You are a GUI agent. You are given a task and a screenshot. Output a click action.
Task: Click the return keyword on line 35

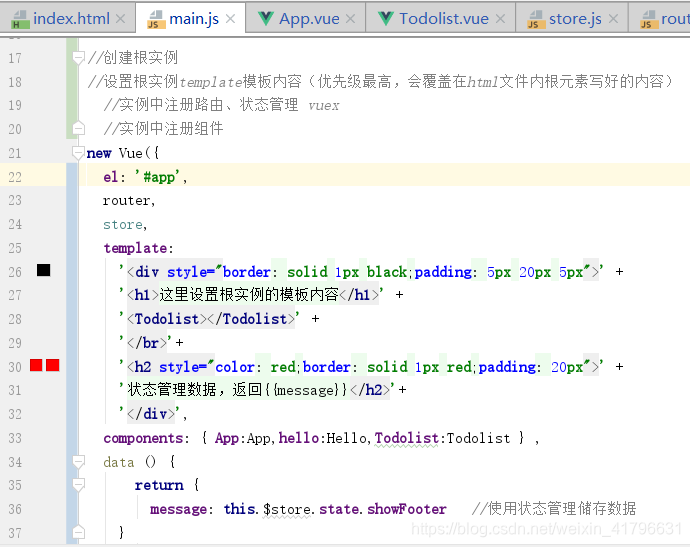(x=159, y=485)
